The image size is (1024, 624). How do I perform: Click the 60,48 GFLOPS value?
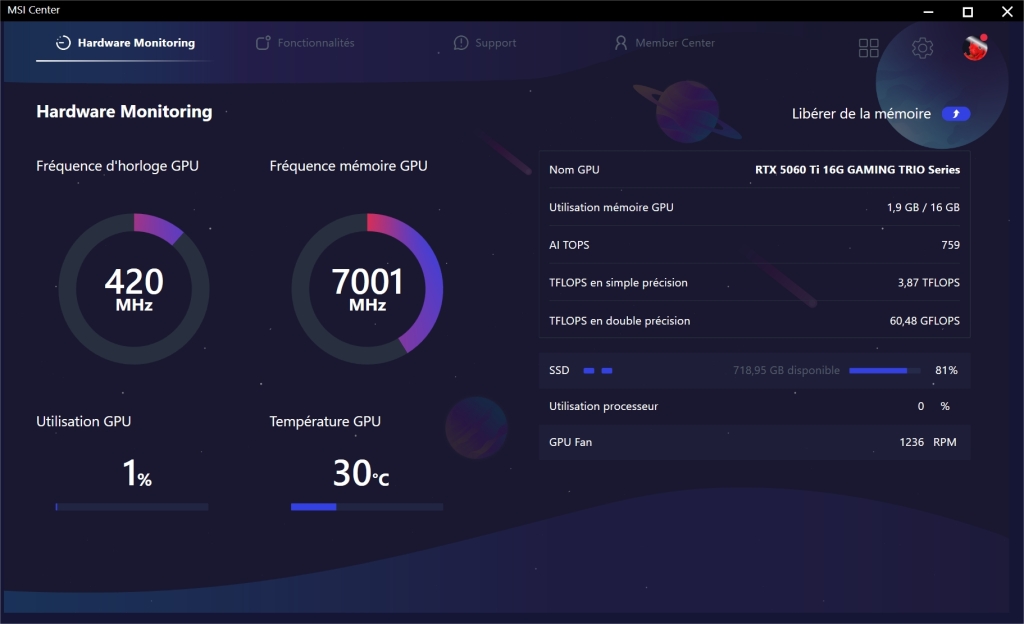point(924,320)
